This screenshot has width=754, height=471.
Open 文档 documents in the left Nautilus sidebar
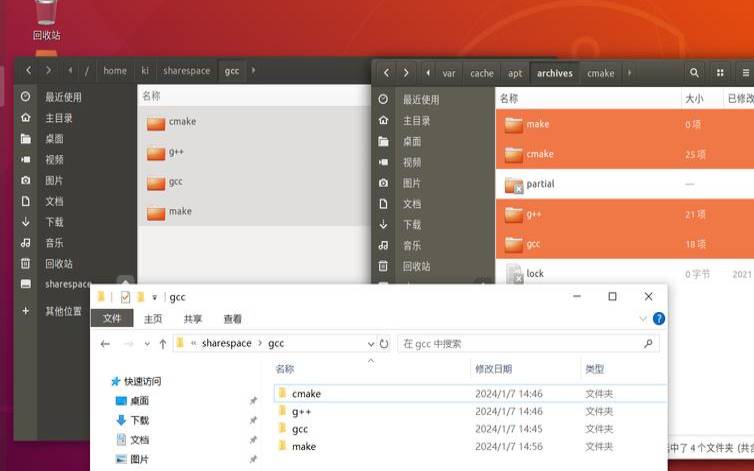pos(54,201)
